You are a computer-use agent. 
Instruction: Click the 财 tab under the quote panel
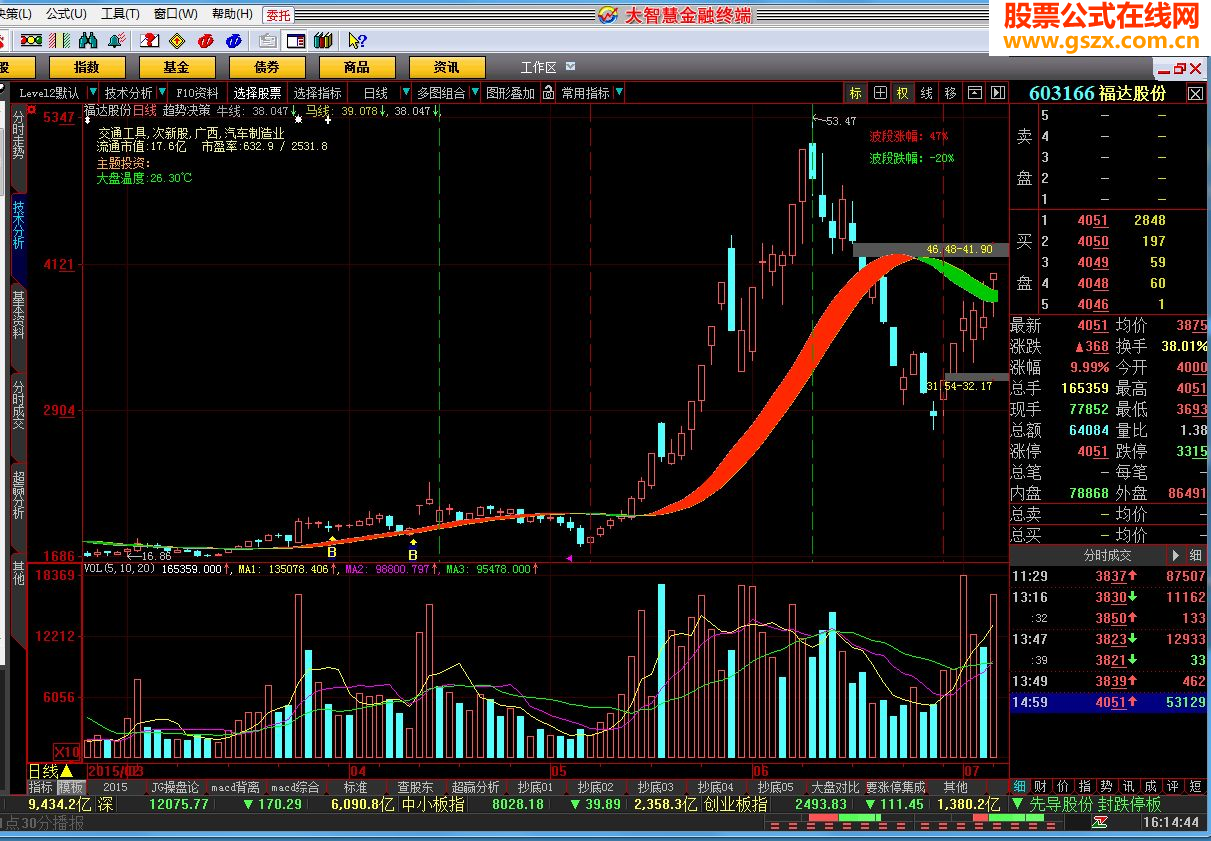click(x=1040, y=787)
